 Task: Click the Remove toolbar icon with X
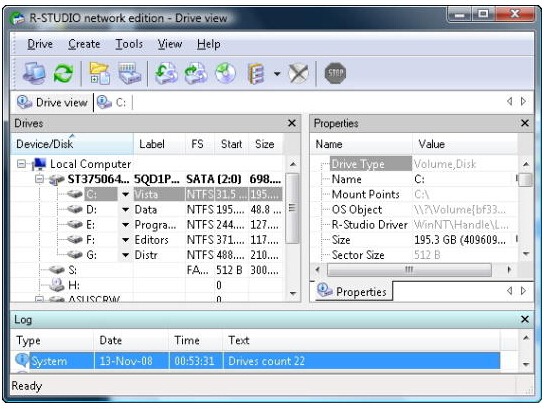tap(299, 73)
